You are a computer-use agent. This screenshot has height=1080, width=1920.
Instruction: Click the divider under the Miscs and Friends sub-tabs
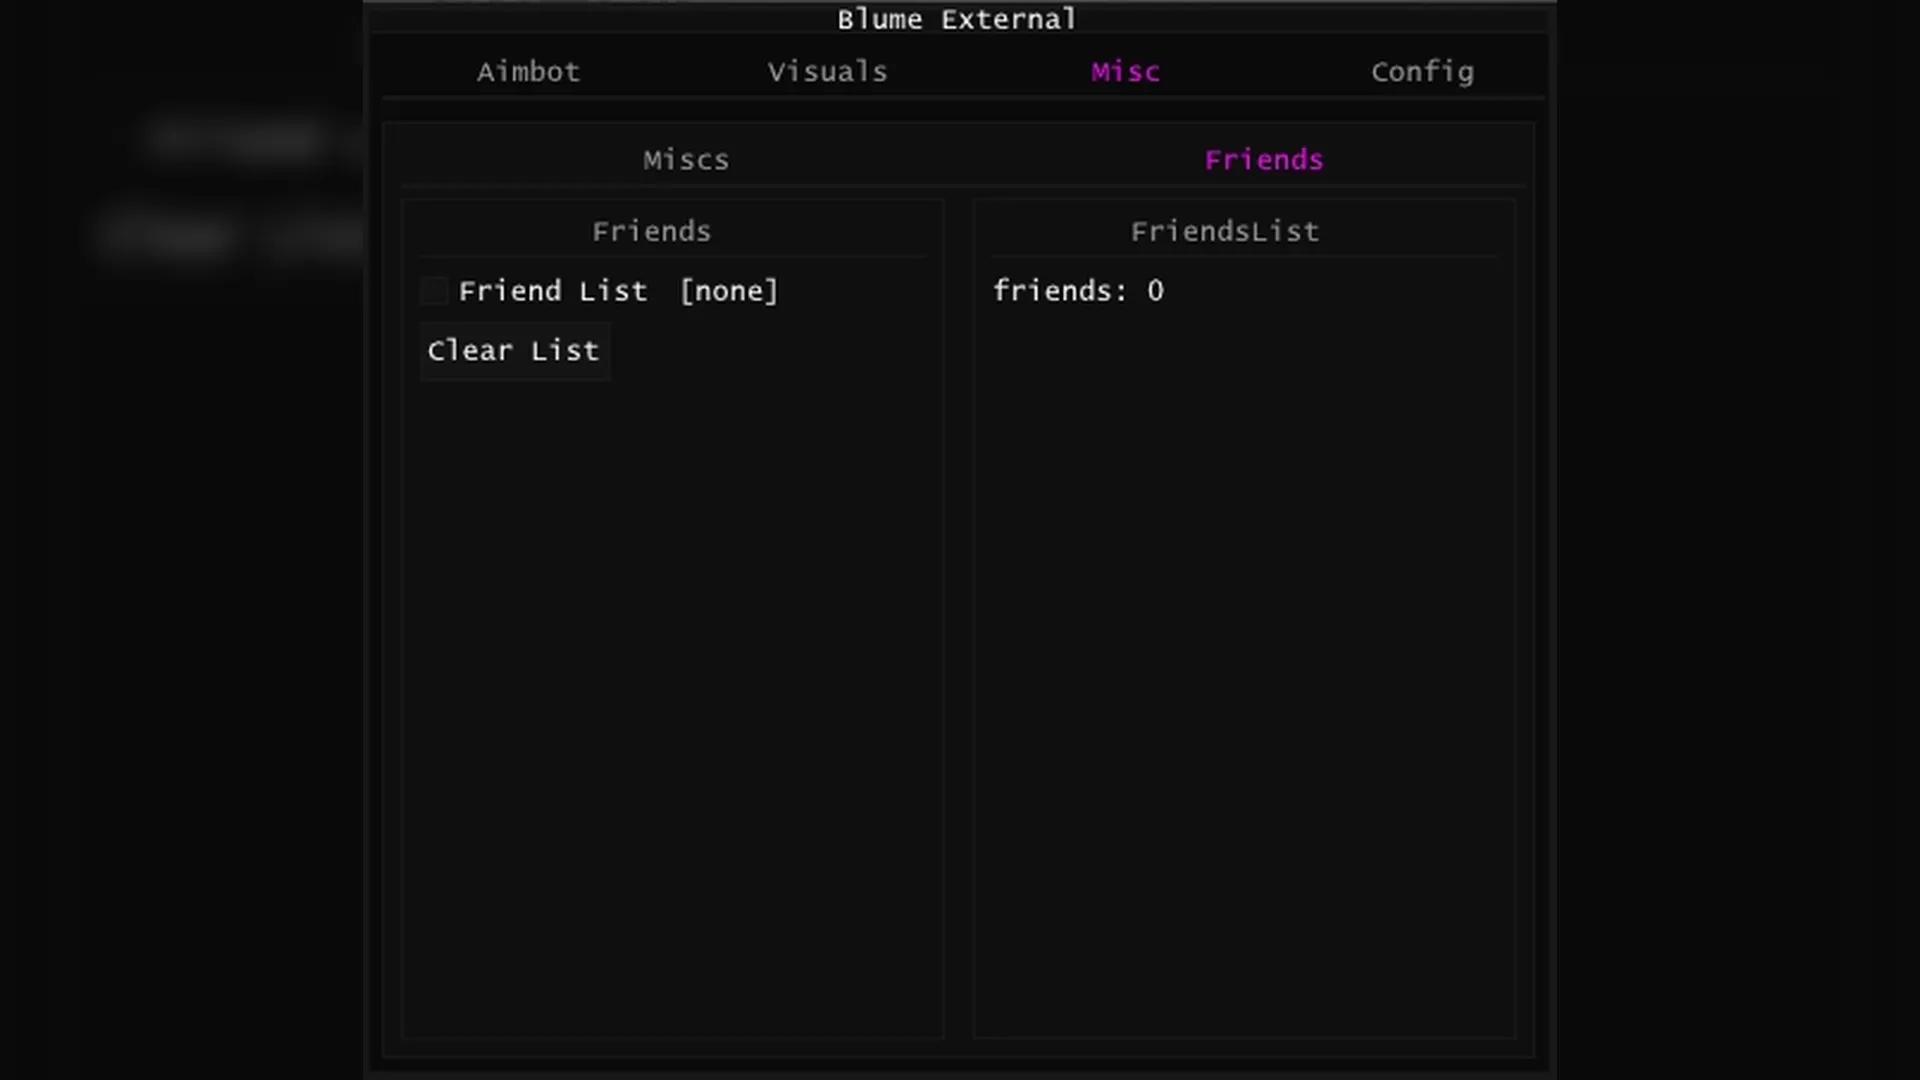962,186
